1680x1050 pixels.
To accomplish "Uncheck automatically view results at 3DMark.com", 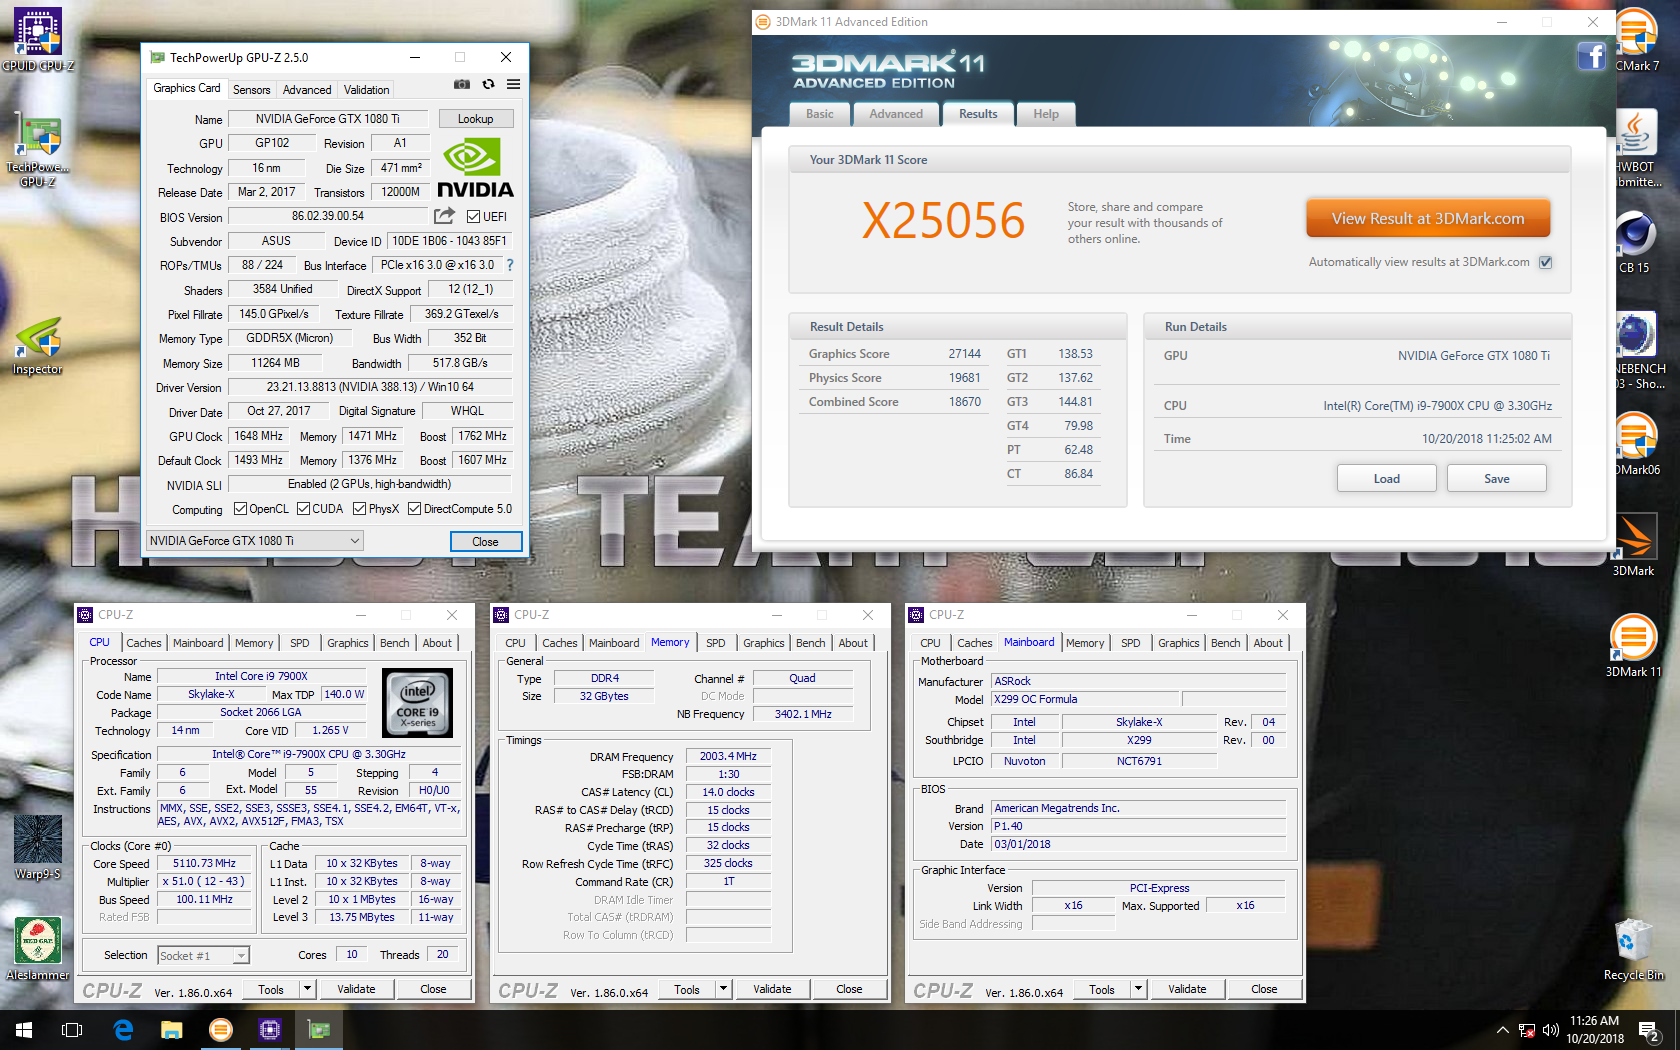I will pyautogui.click(x=1545, y=262).
